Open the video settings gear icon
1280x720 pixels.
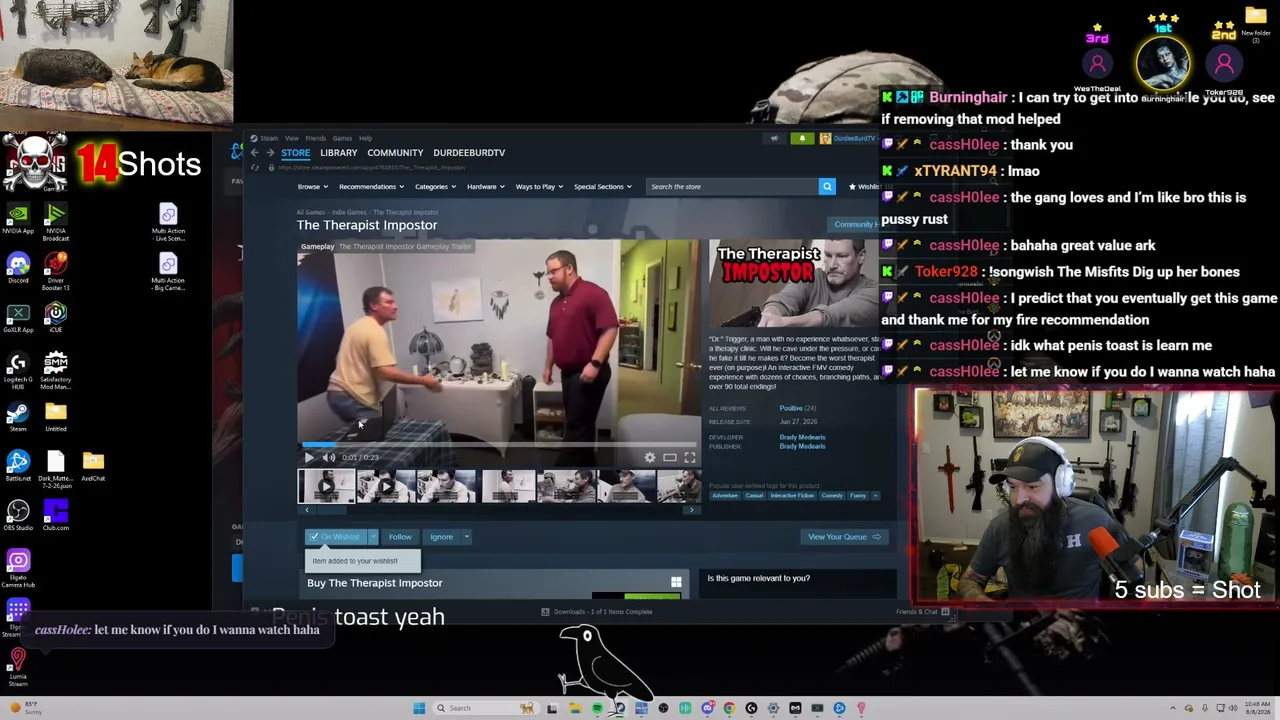650,457
